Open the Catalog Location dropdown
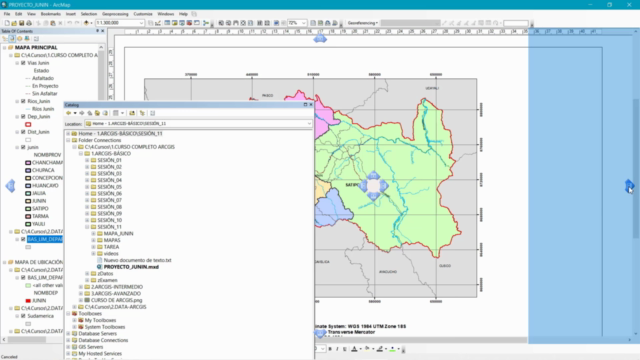 [x=309, y=124]
